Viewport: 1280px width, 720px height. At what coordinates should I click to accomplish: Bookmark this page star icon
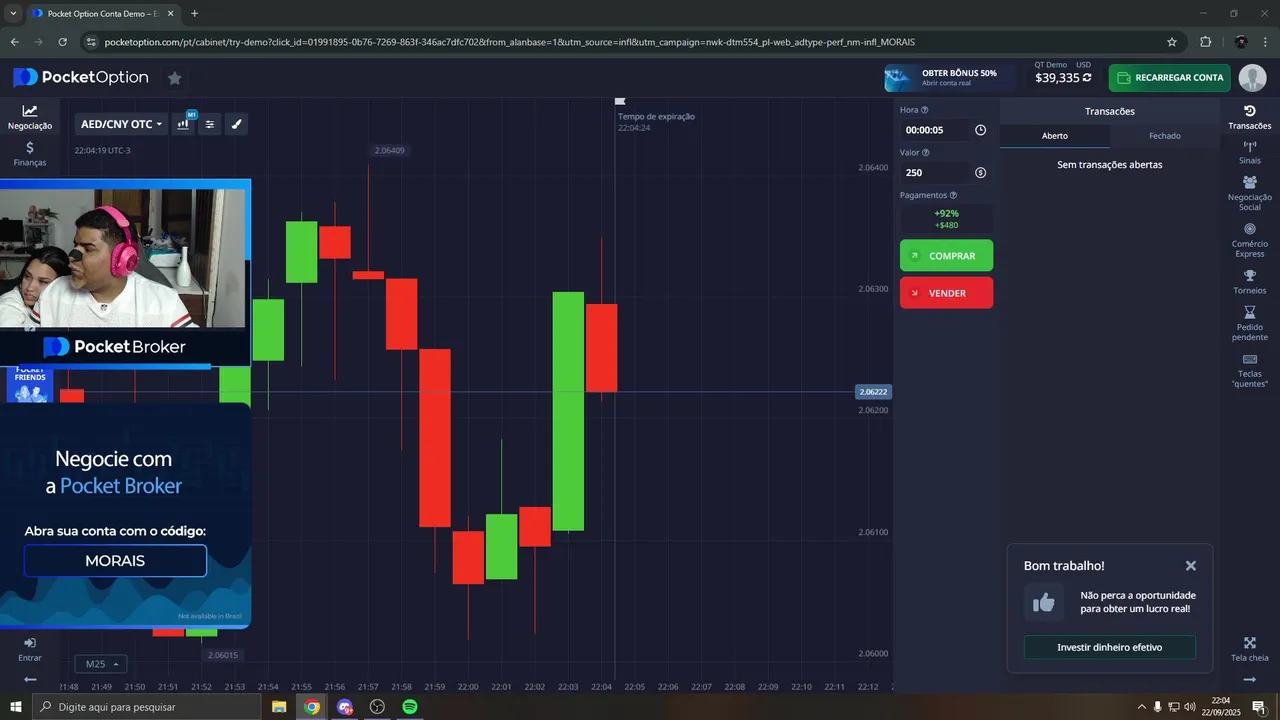click(1172, 42)
